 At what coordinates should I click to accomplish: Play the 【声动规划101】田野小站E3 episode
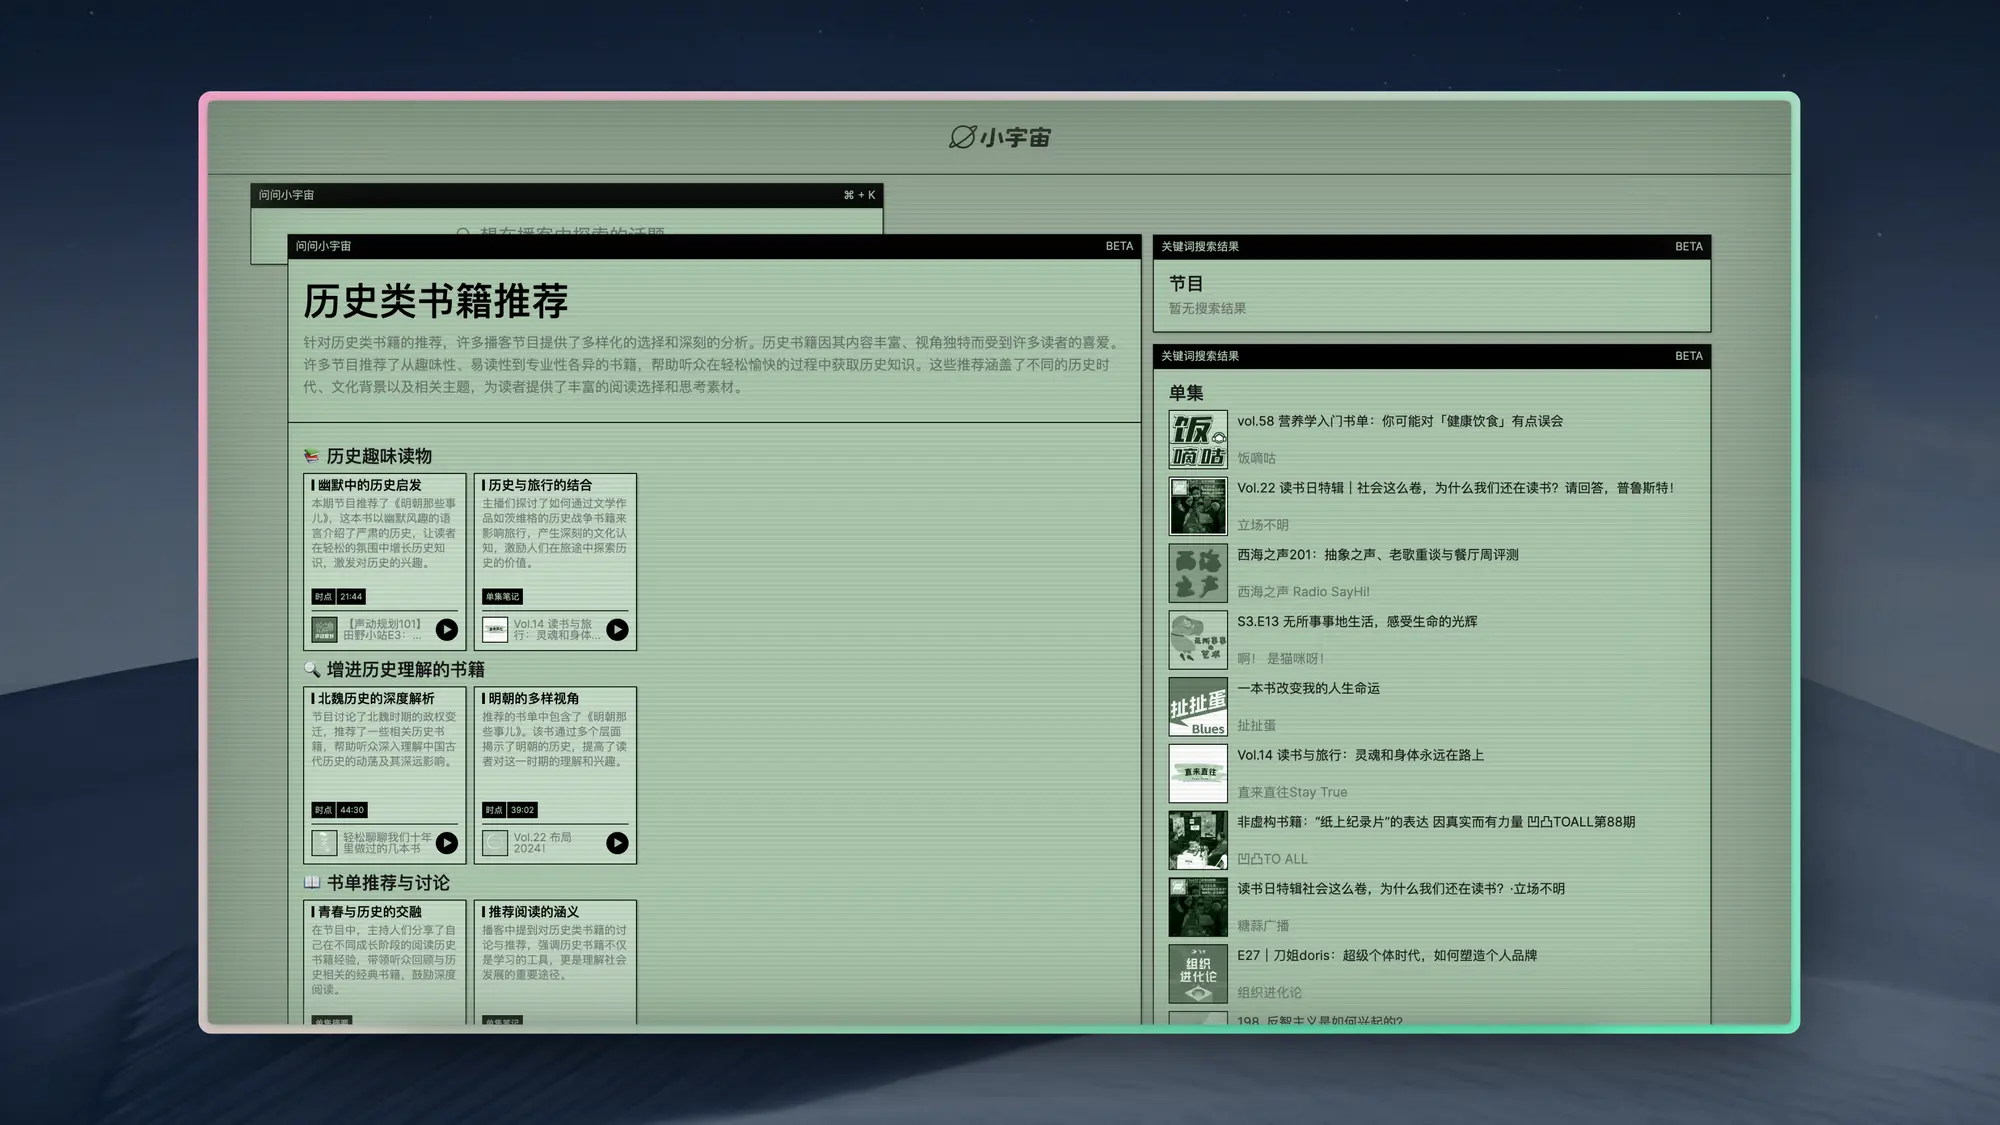pos(447,630)
